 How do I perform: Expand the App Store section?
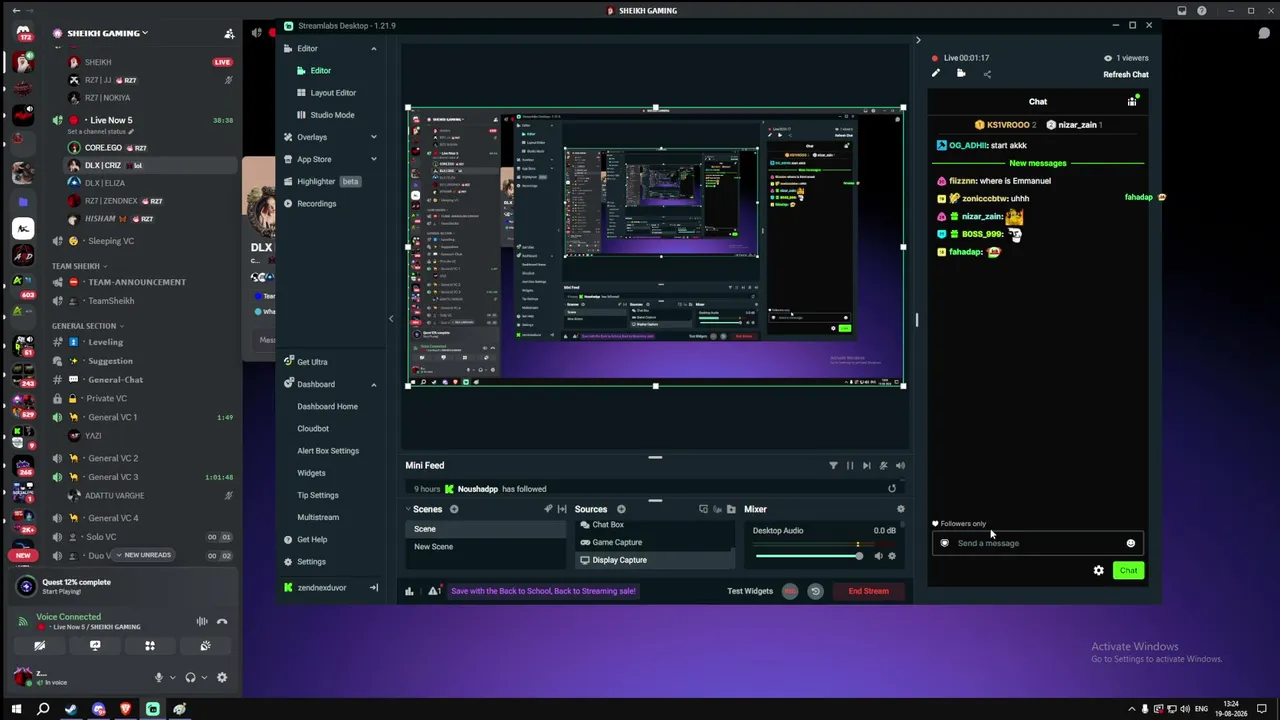click(374, 159)
